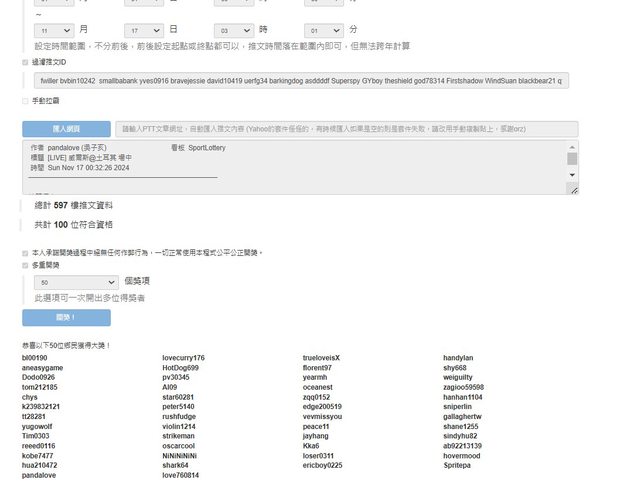Screen dimensions: 640x483
Task: Toggle the 過濾推文ID checkbox
Action: [x=26, y=62]
